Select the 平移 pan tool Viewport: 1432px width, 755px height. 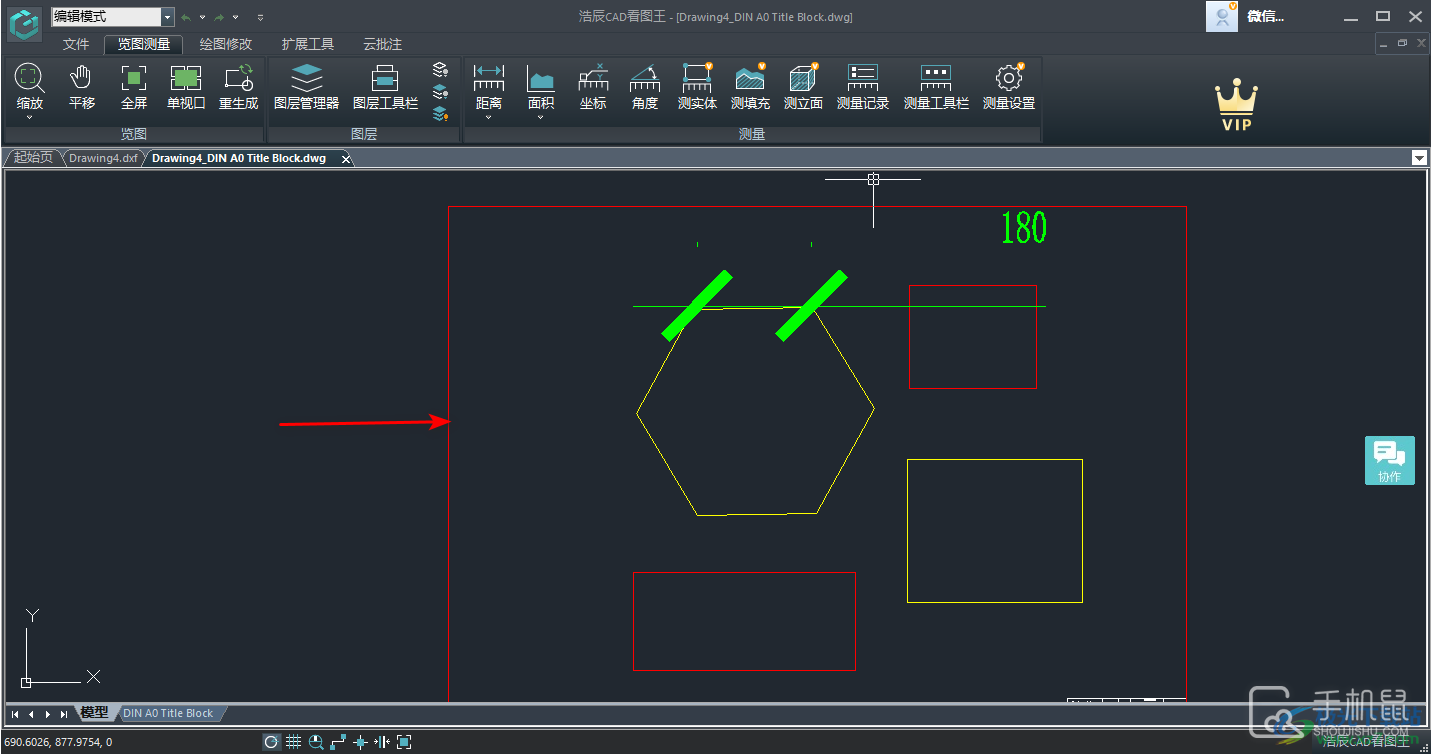[x=82, y=87]
